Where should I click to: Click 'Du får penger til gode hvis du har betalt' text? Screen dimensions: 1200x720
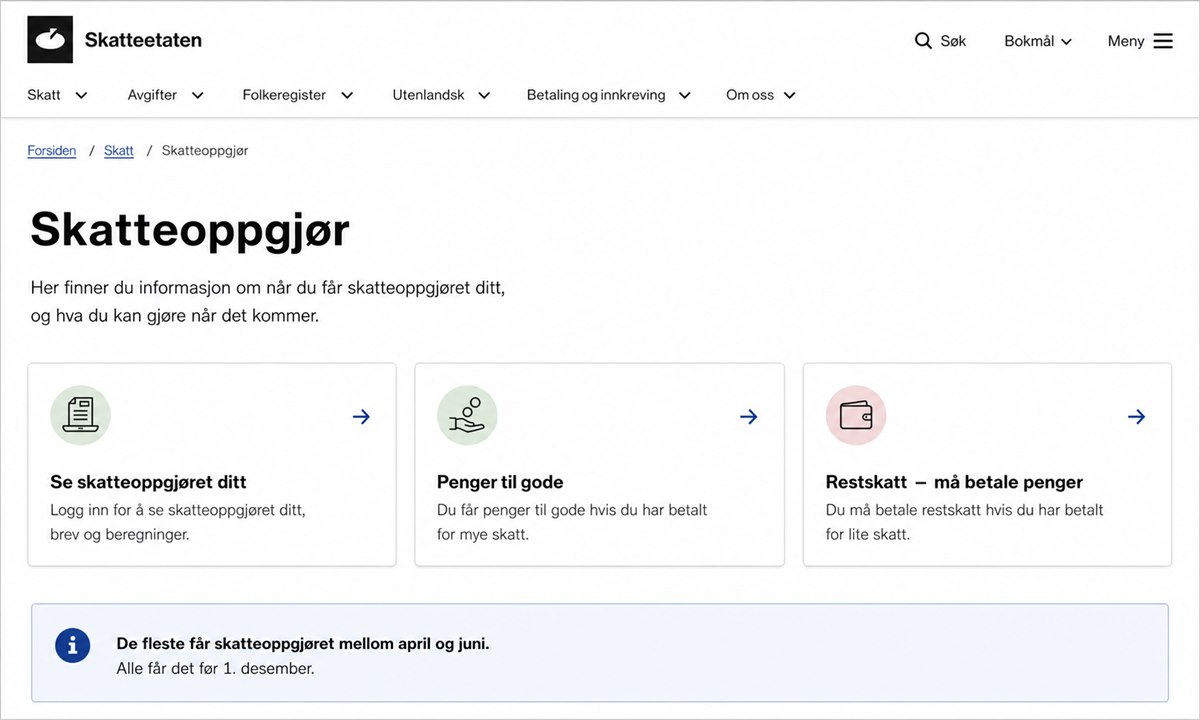click(x=572, y=510)
